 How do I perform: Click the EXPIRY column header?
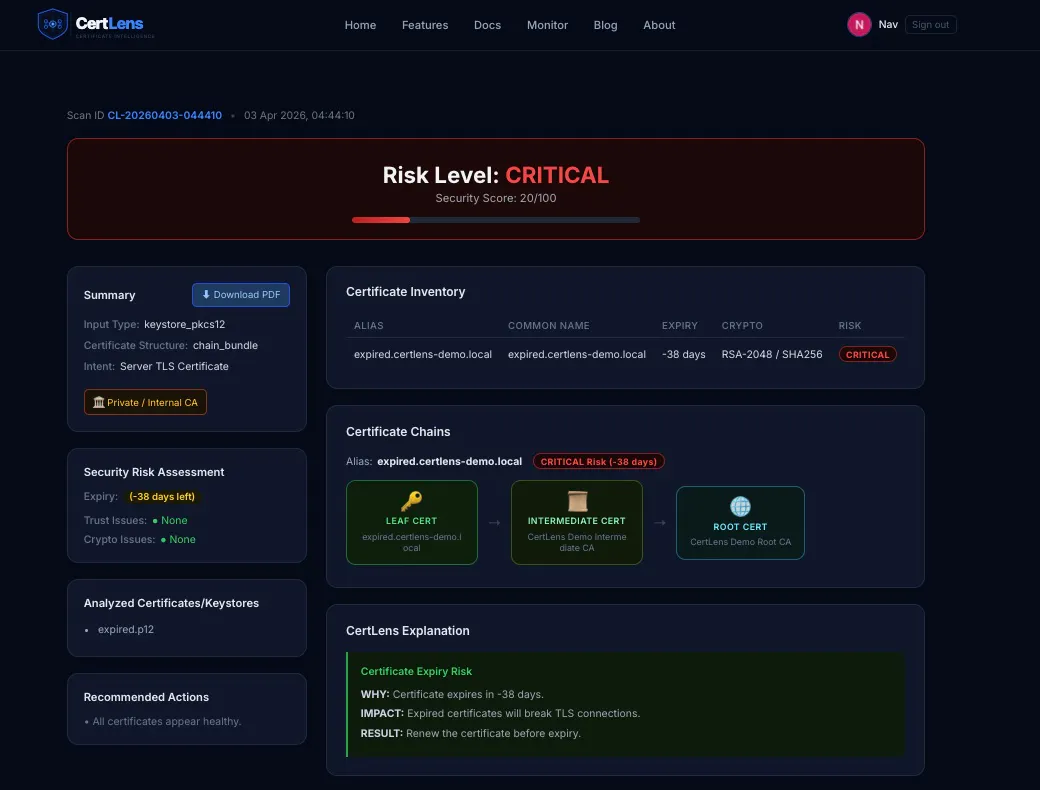[x=680, y=326]
